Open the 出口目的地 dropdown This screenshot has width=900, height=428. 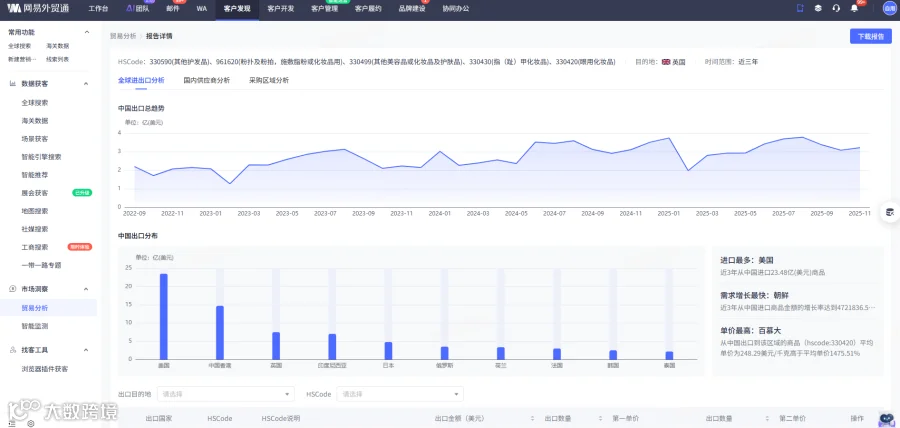point(226,394)
